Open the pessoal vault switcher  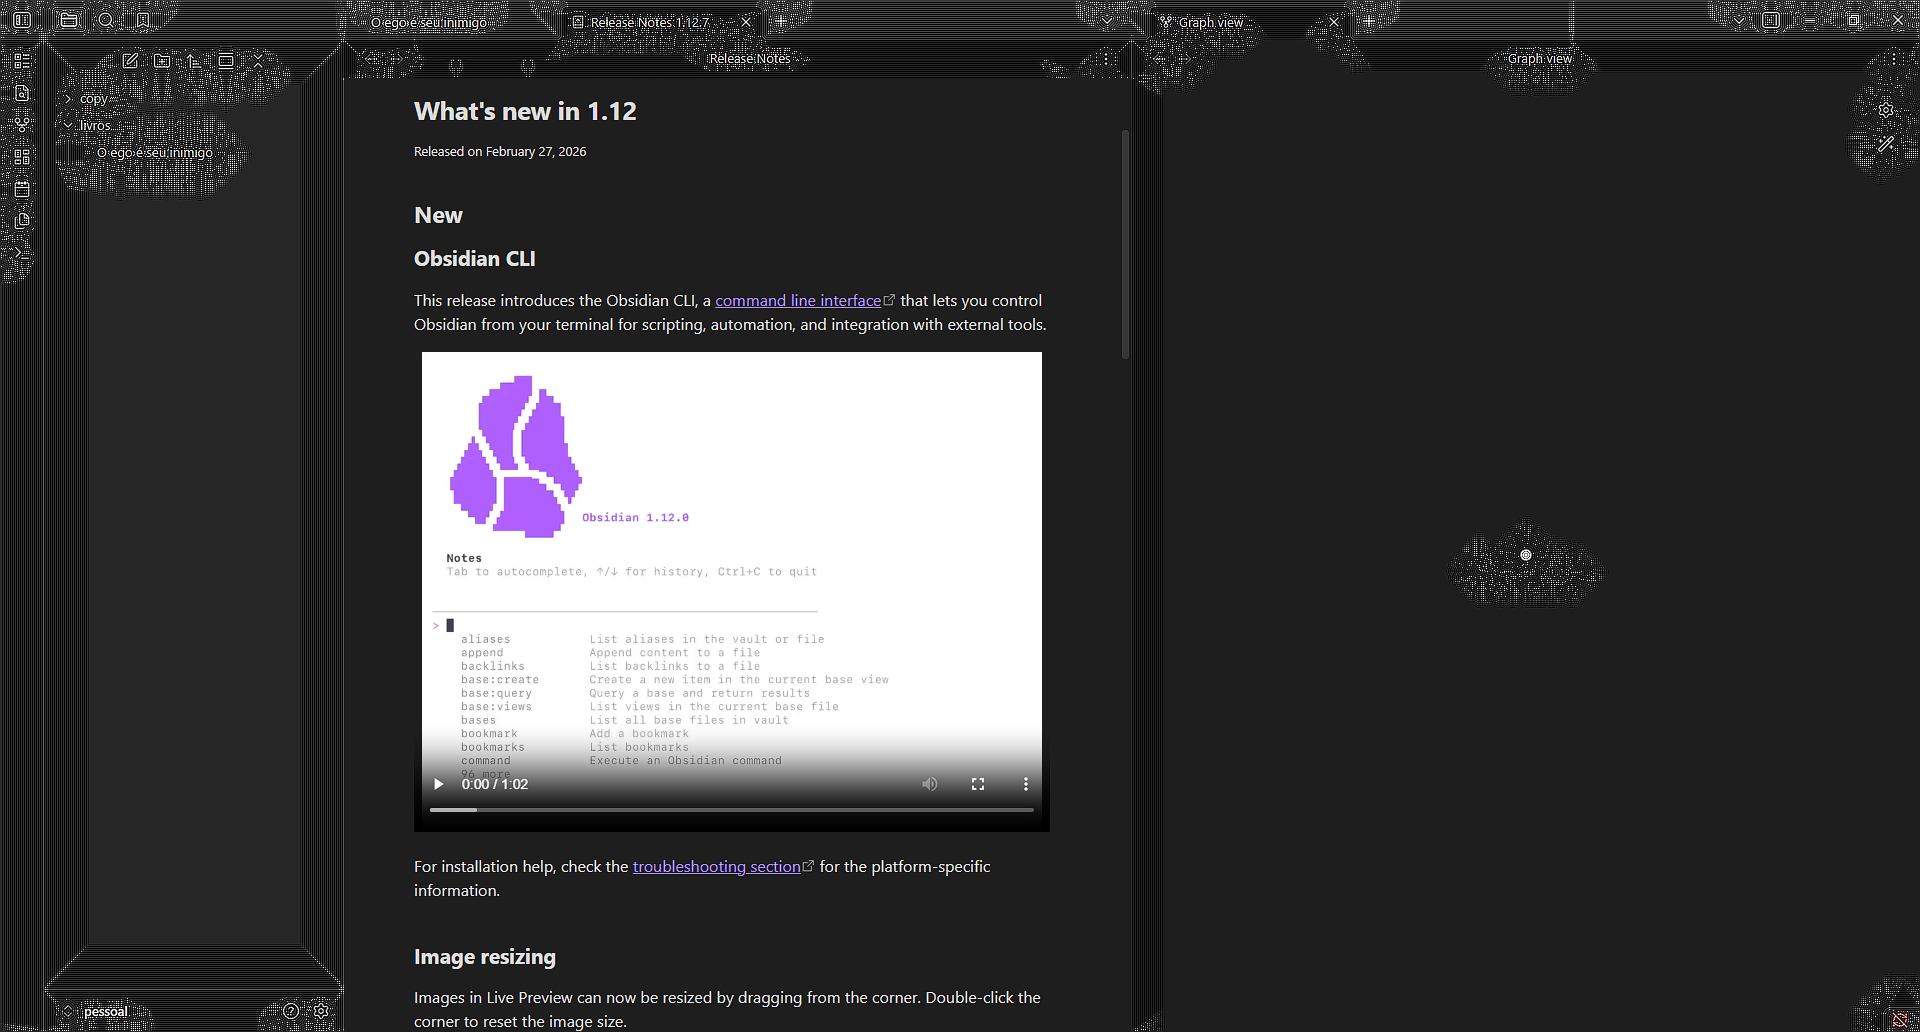(96, 1012)
